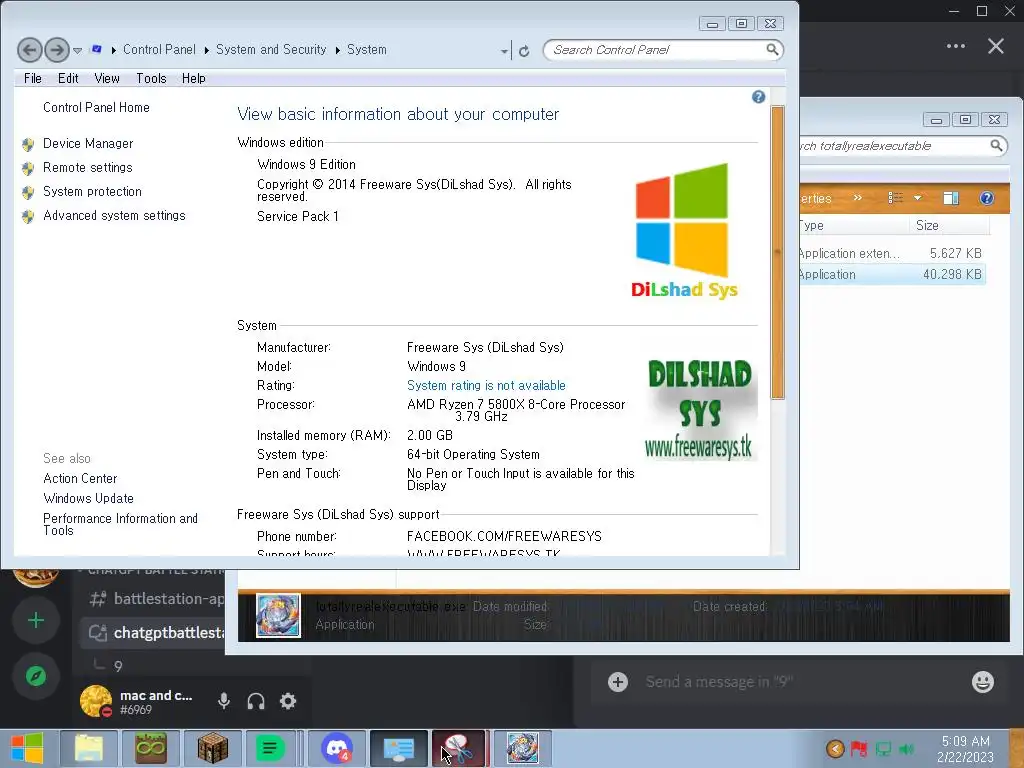Expand arrow after System and Security breadcrumb

click(x=337, y=50)
